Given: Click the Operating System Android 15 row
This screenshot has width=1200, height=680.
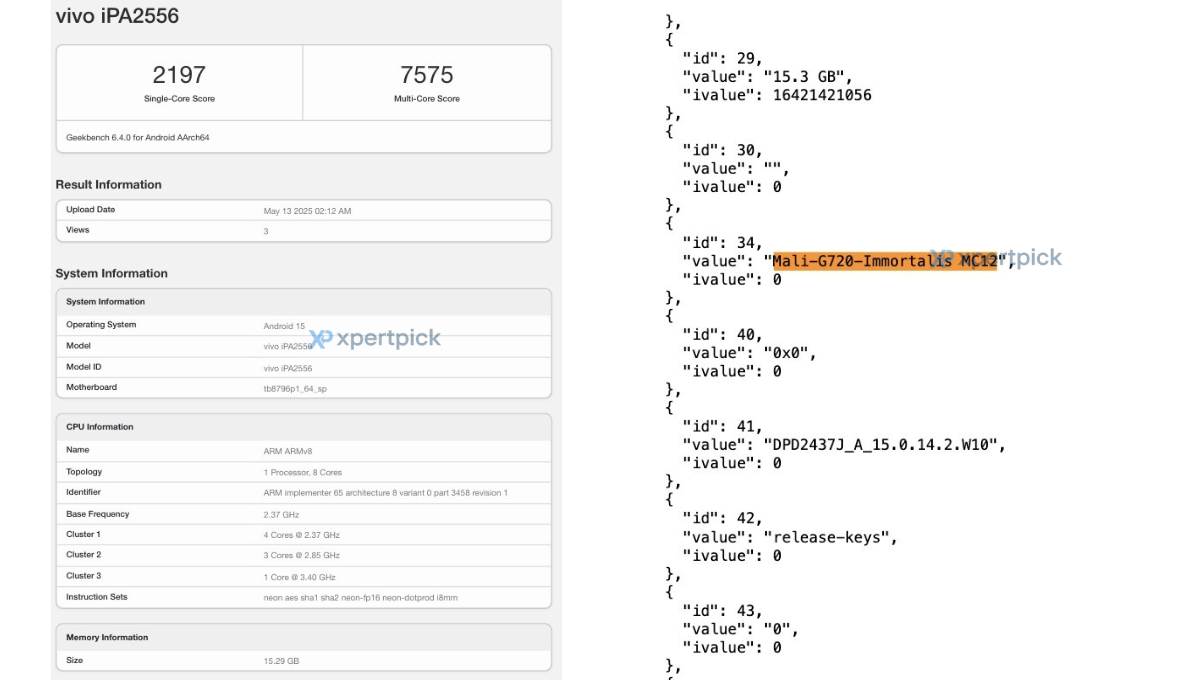Looking at the screenshot, I should pyautogui.click(x=303, y=325).
